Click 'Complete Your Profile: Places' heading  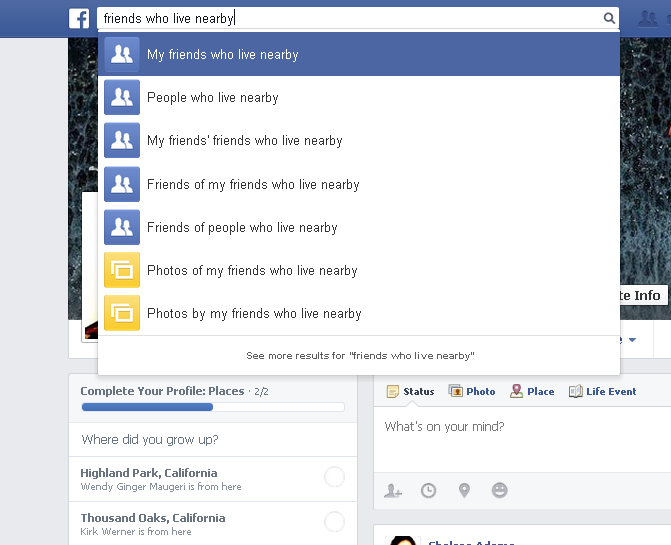[162, 391]
